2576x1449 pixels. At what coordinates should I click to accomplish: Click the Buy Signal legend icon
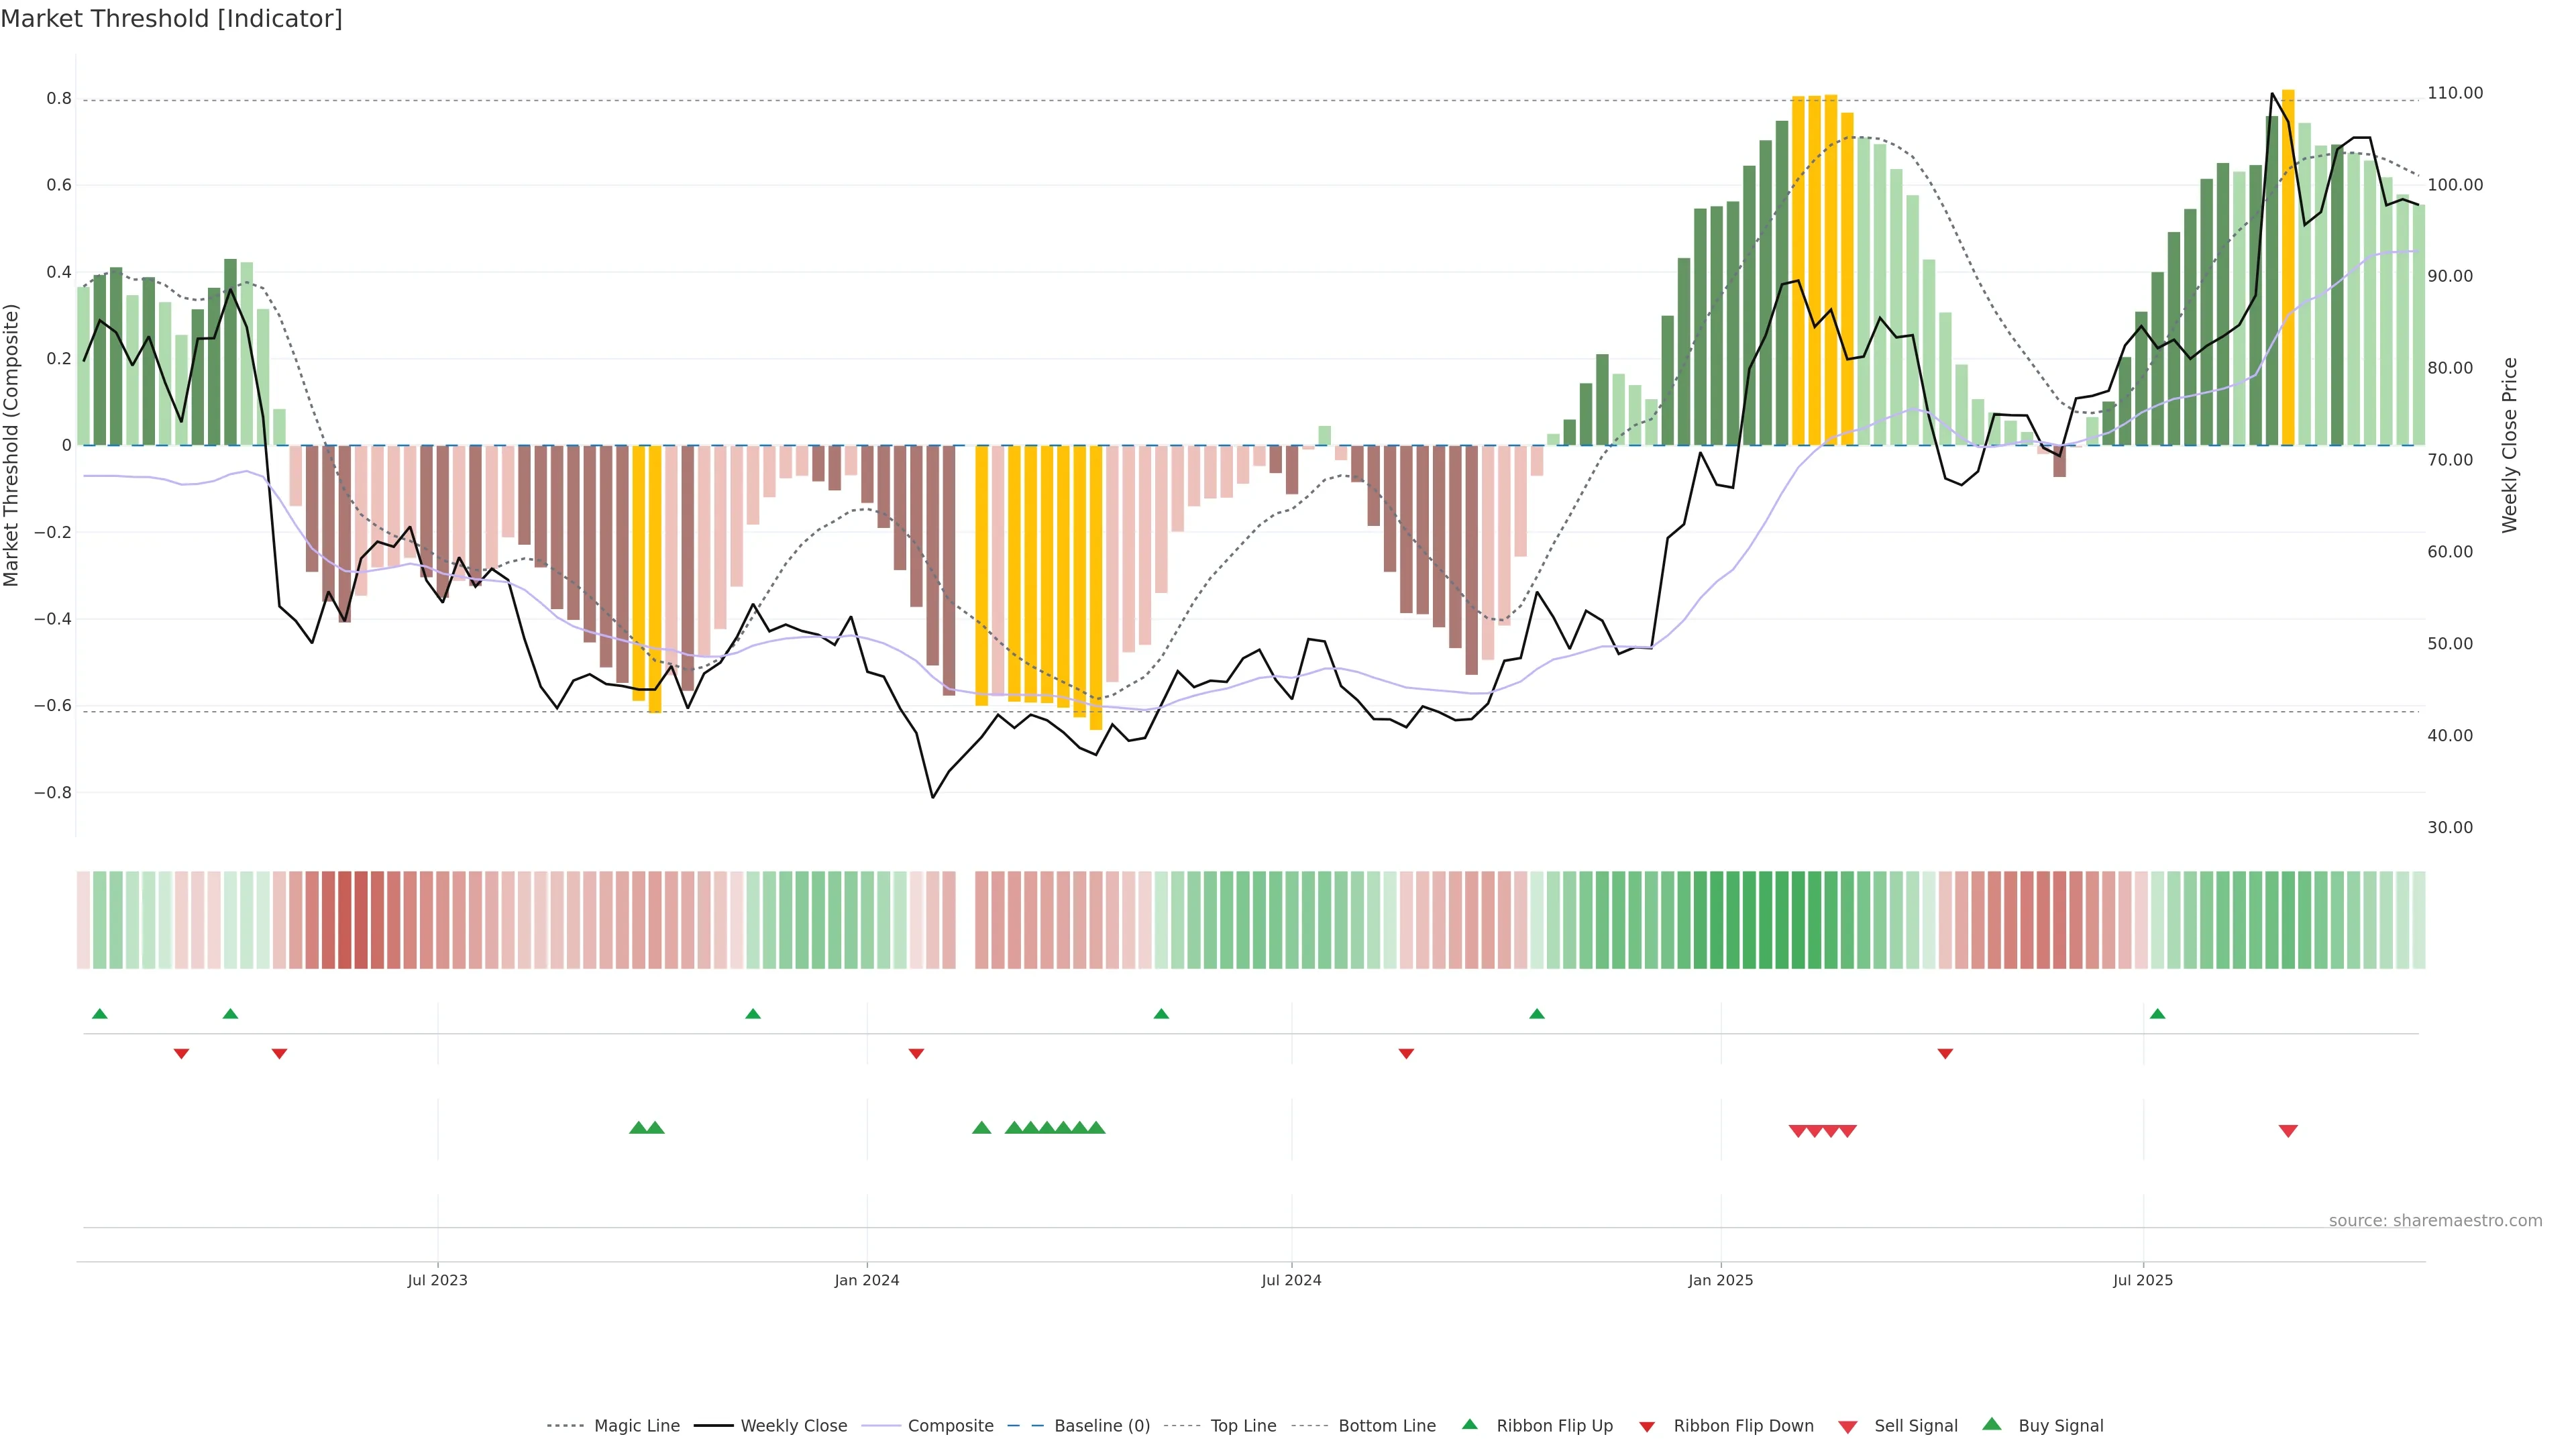pos(1992,1424)
